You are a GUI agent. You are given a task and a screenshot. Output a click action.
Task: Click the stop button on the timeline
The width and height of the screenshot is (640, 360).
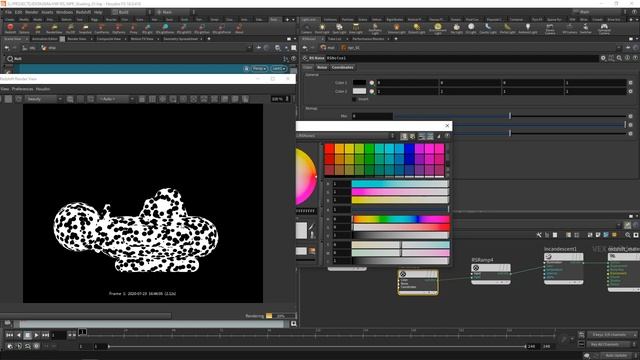(27, 335)
